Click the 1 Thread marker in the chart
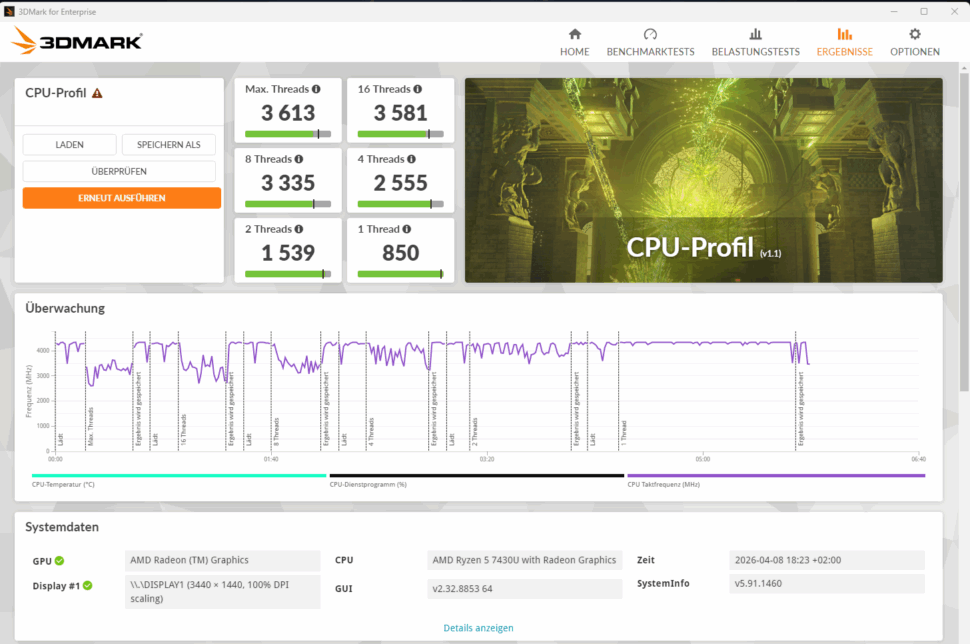970x644 pixels. tap(624, 433)
